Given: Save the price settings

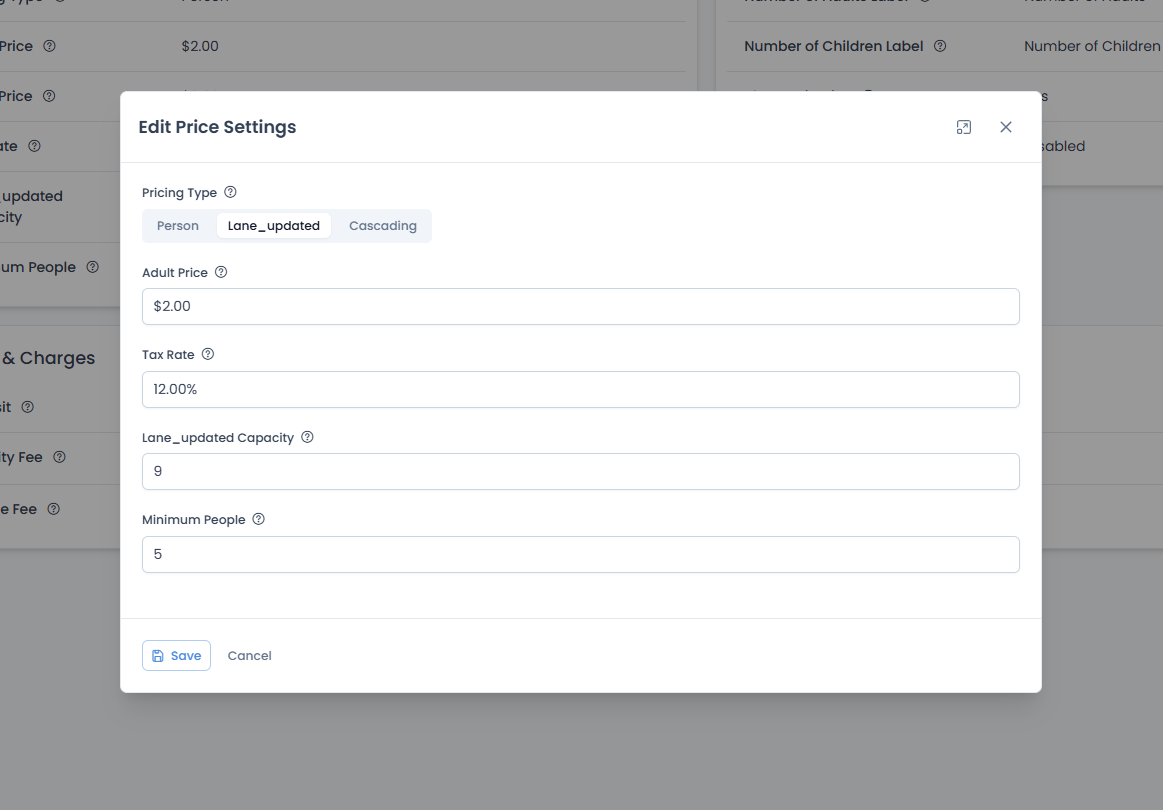Looking at the screenshot, I should (x=177, y=656).
